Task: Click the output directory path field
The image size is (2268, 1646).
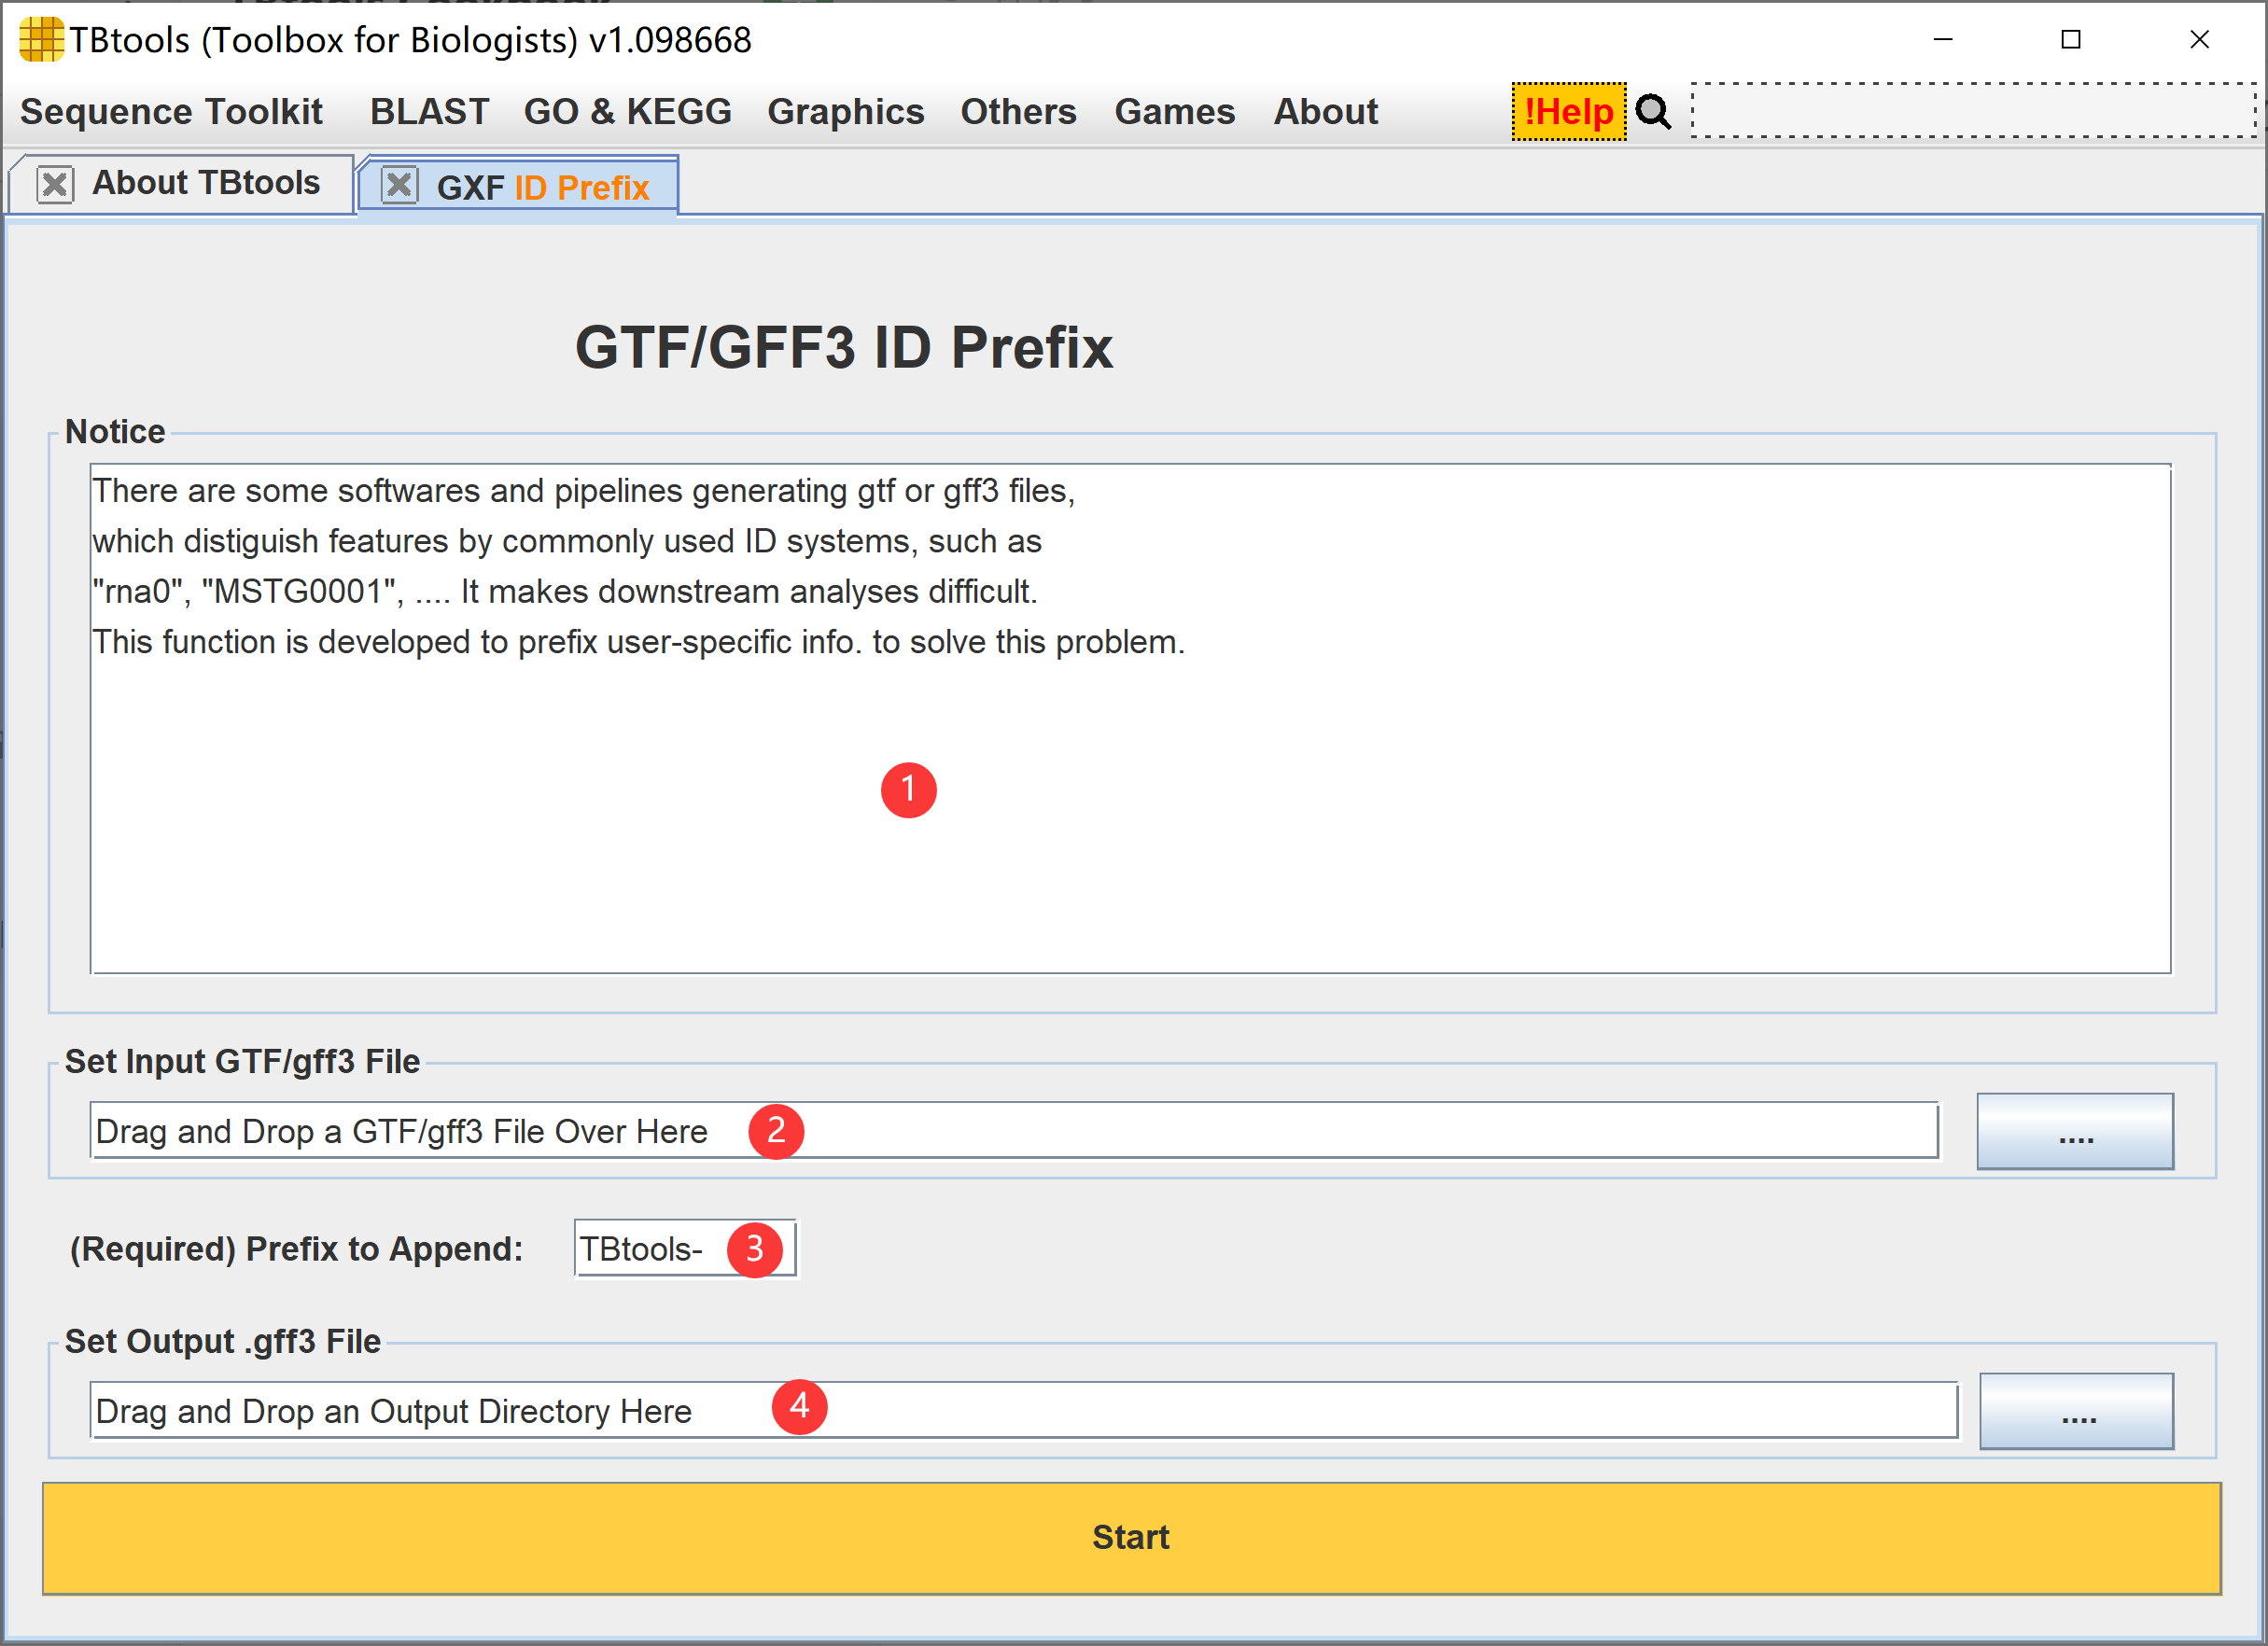Action: (1023, 1410)
